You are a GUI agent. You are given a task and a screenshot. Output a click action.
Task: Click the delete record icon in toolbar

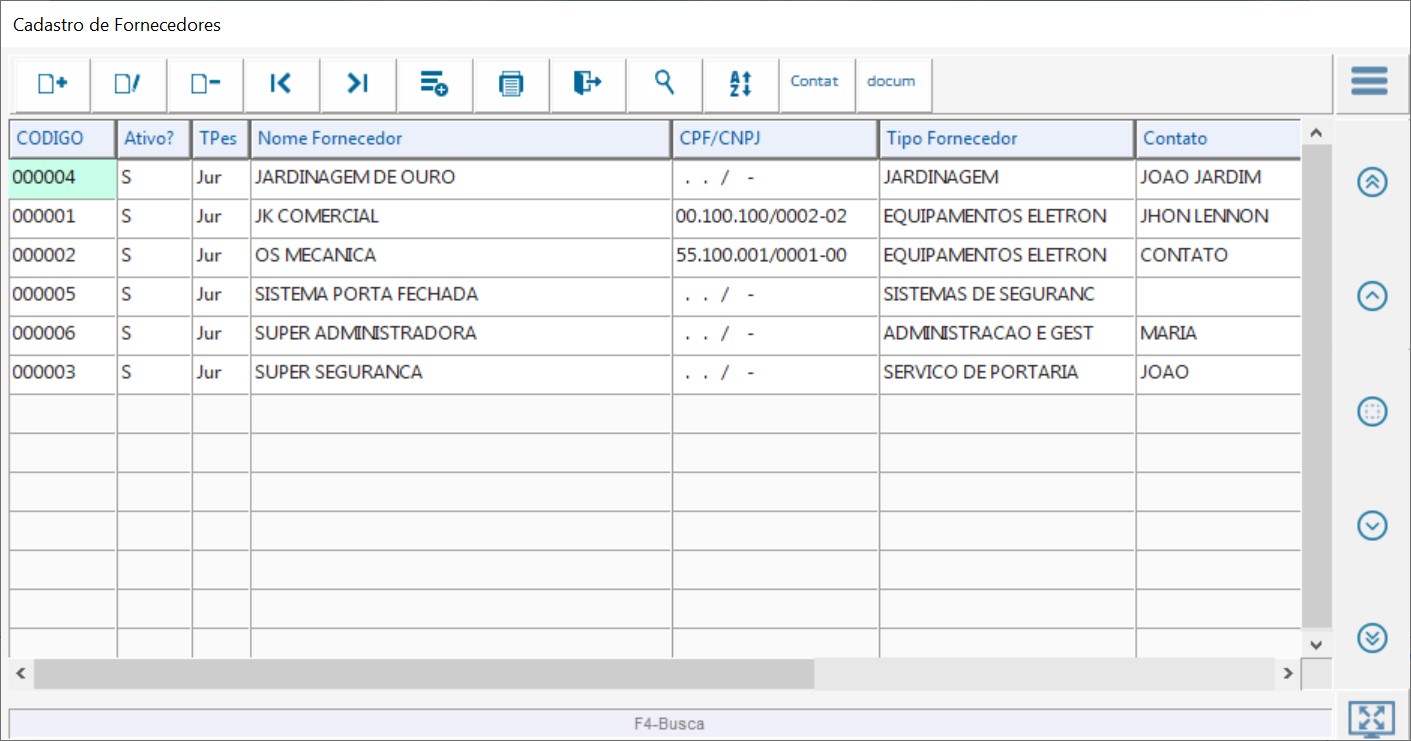[205, 84]
